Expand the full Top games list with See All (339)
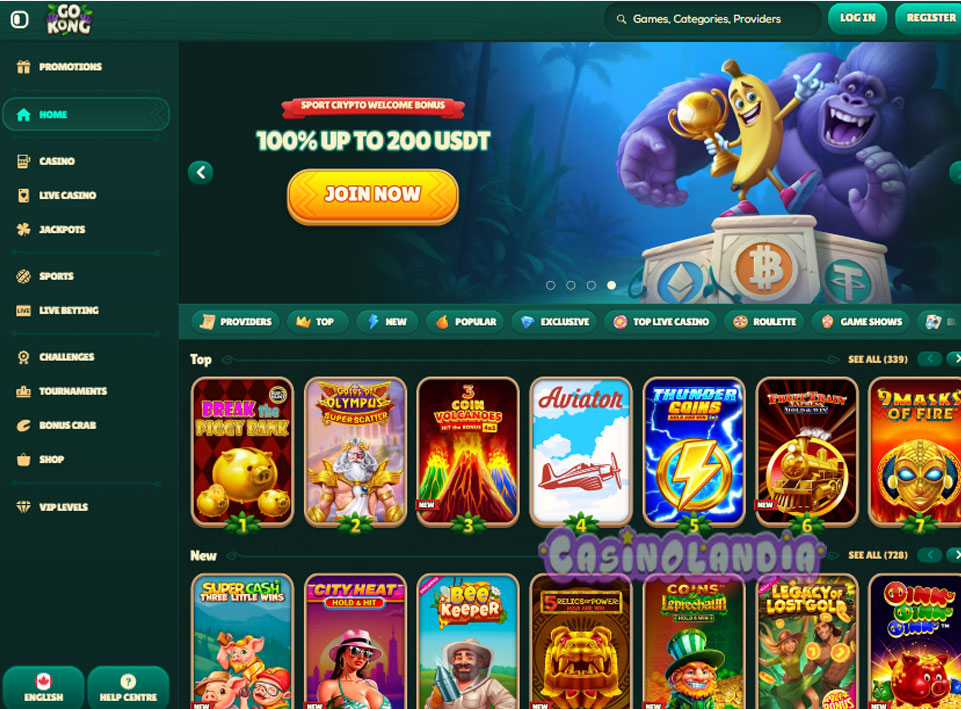This screenshot has height=709, width=961. (878, 359)
